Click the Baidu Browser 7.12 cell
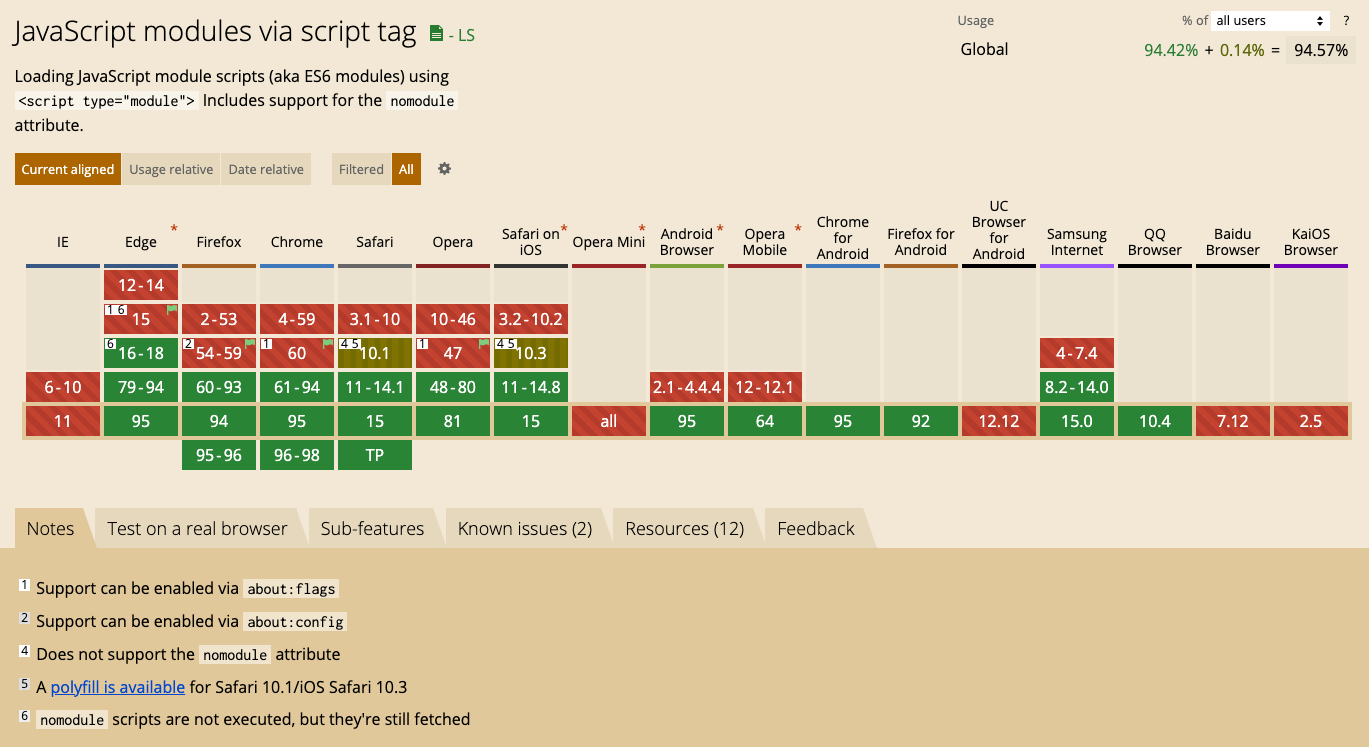The width and height of the screenshot is (1369, 747). (x=1233, y=421)
